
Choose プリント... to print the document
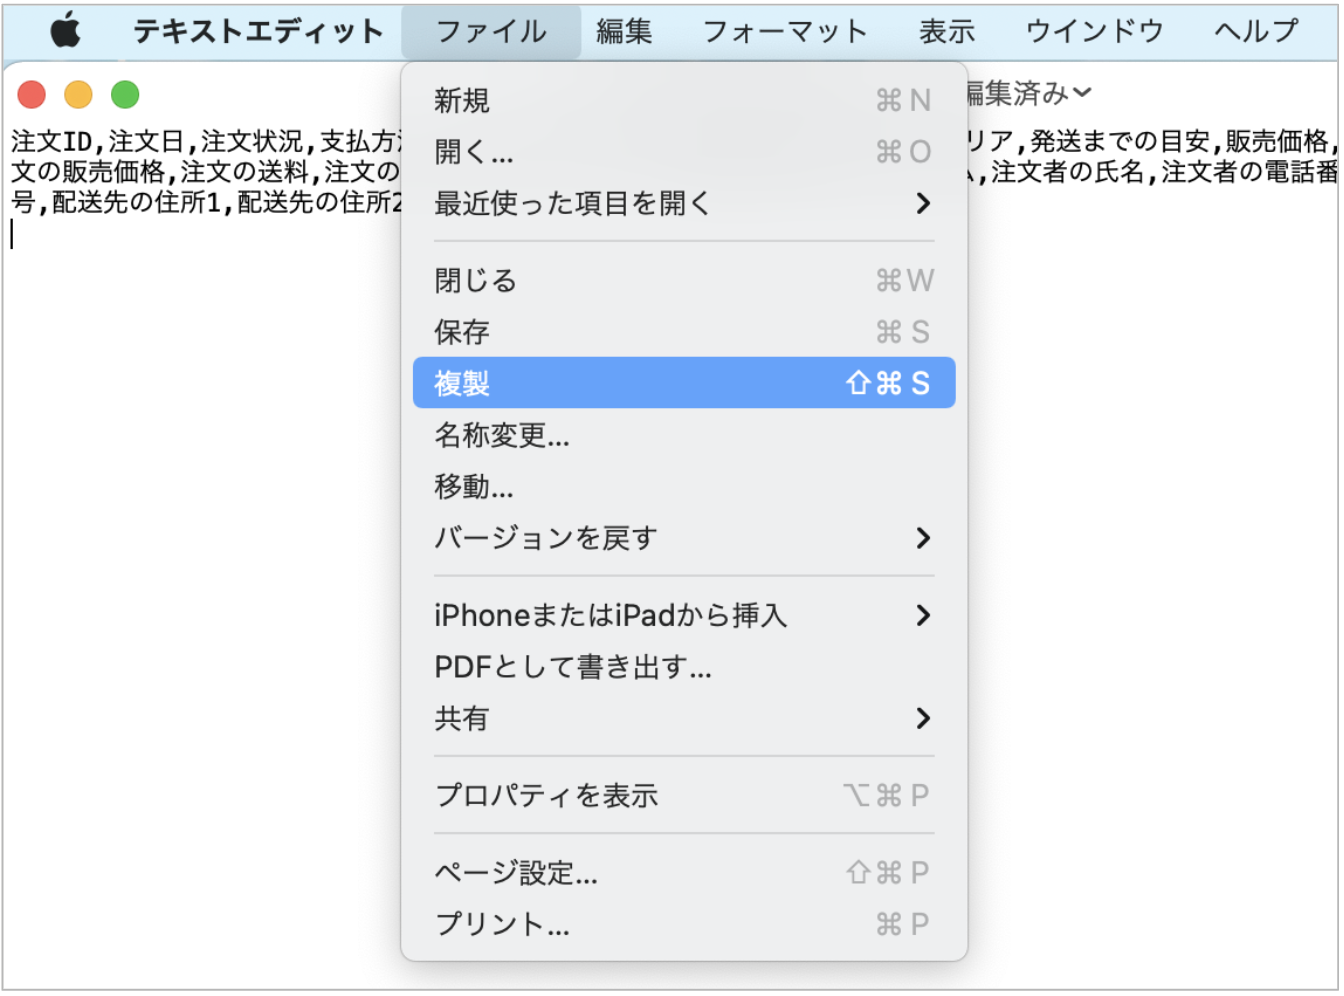click(684, 924)
